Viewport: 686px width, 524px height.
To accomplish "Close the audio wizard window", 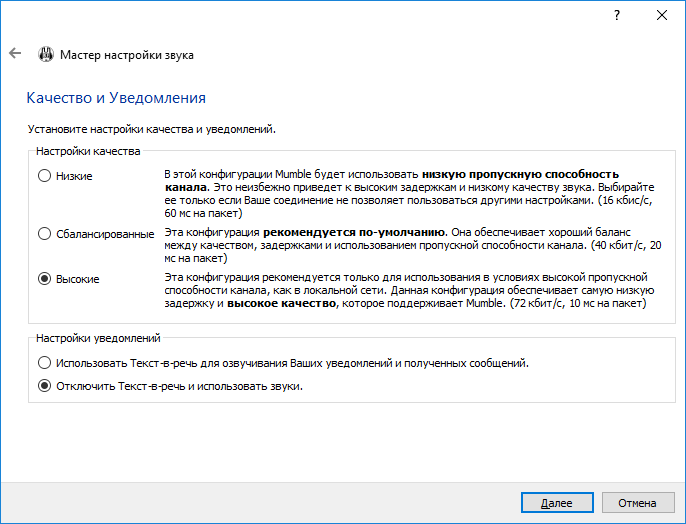I will [662, 15].
